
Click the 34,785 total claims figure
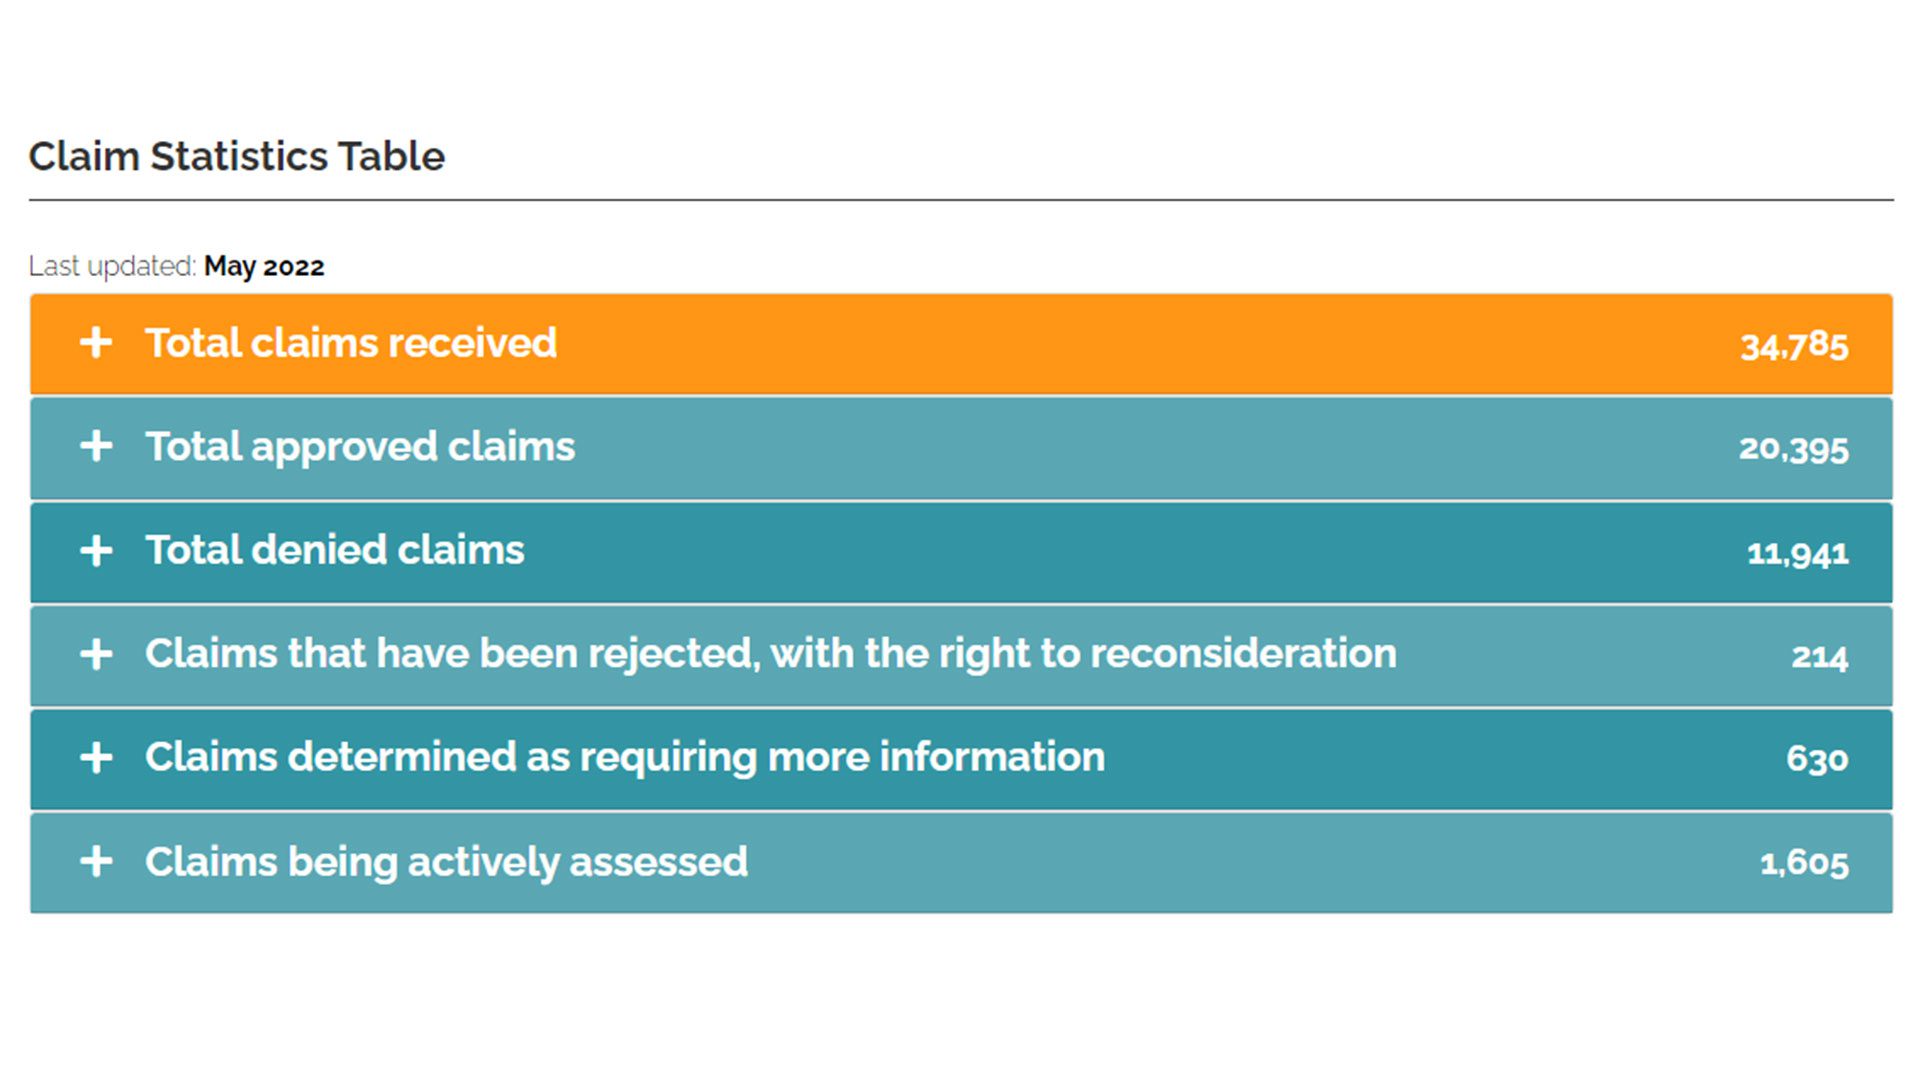(x=1794, y=346)
